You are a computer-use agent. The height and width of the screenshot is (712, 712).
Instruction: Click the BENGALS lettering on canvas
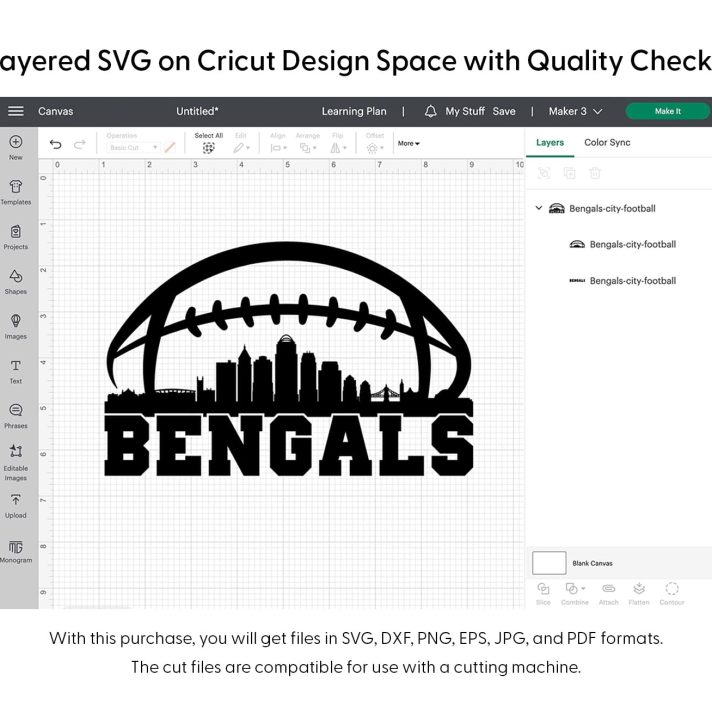tap(289, 445)
